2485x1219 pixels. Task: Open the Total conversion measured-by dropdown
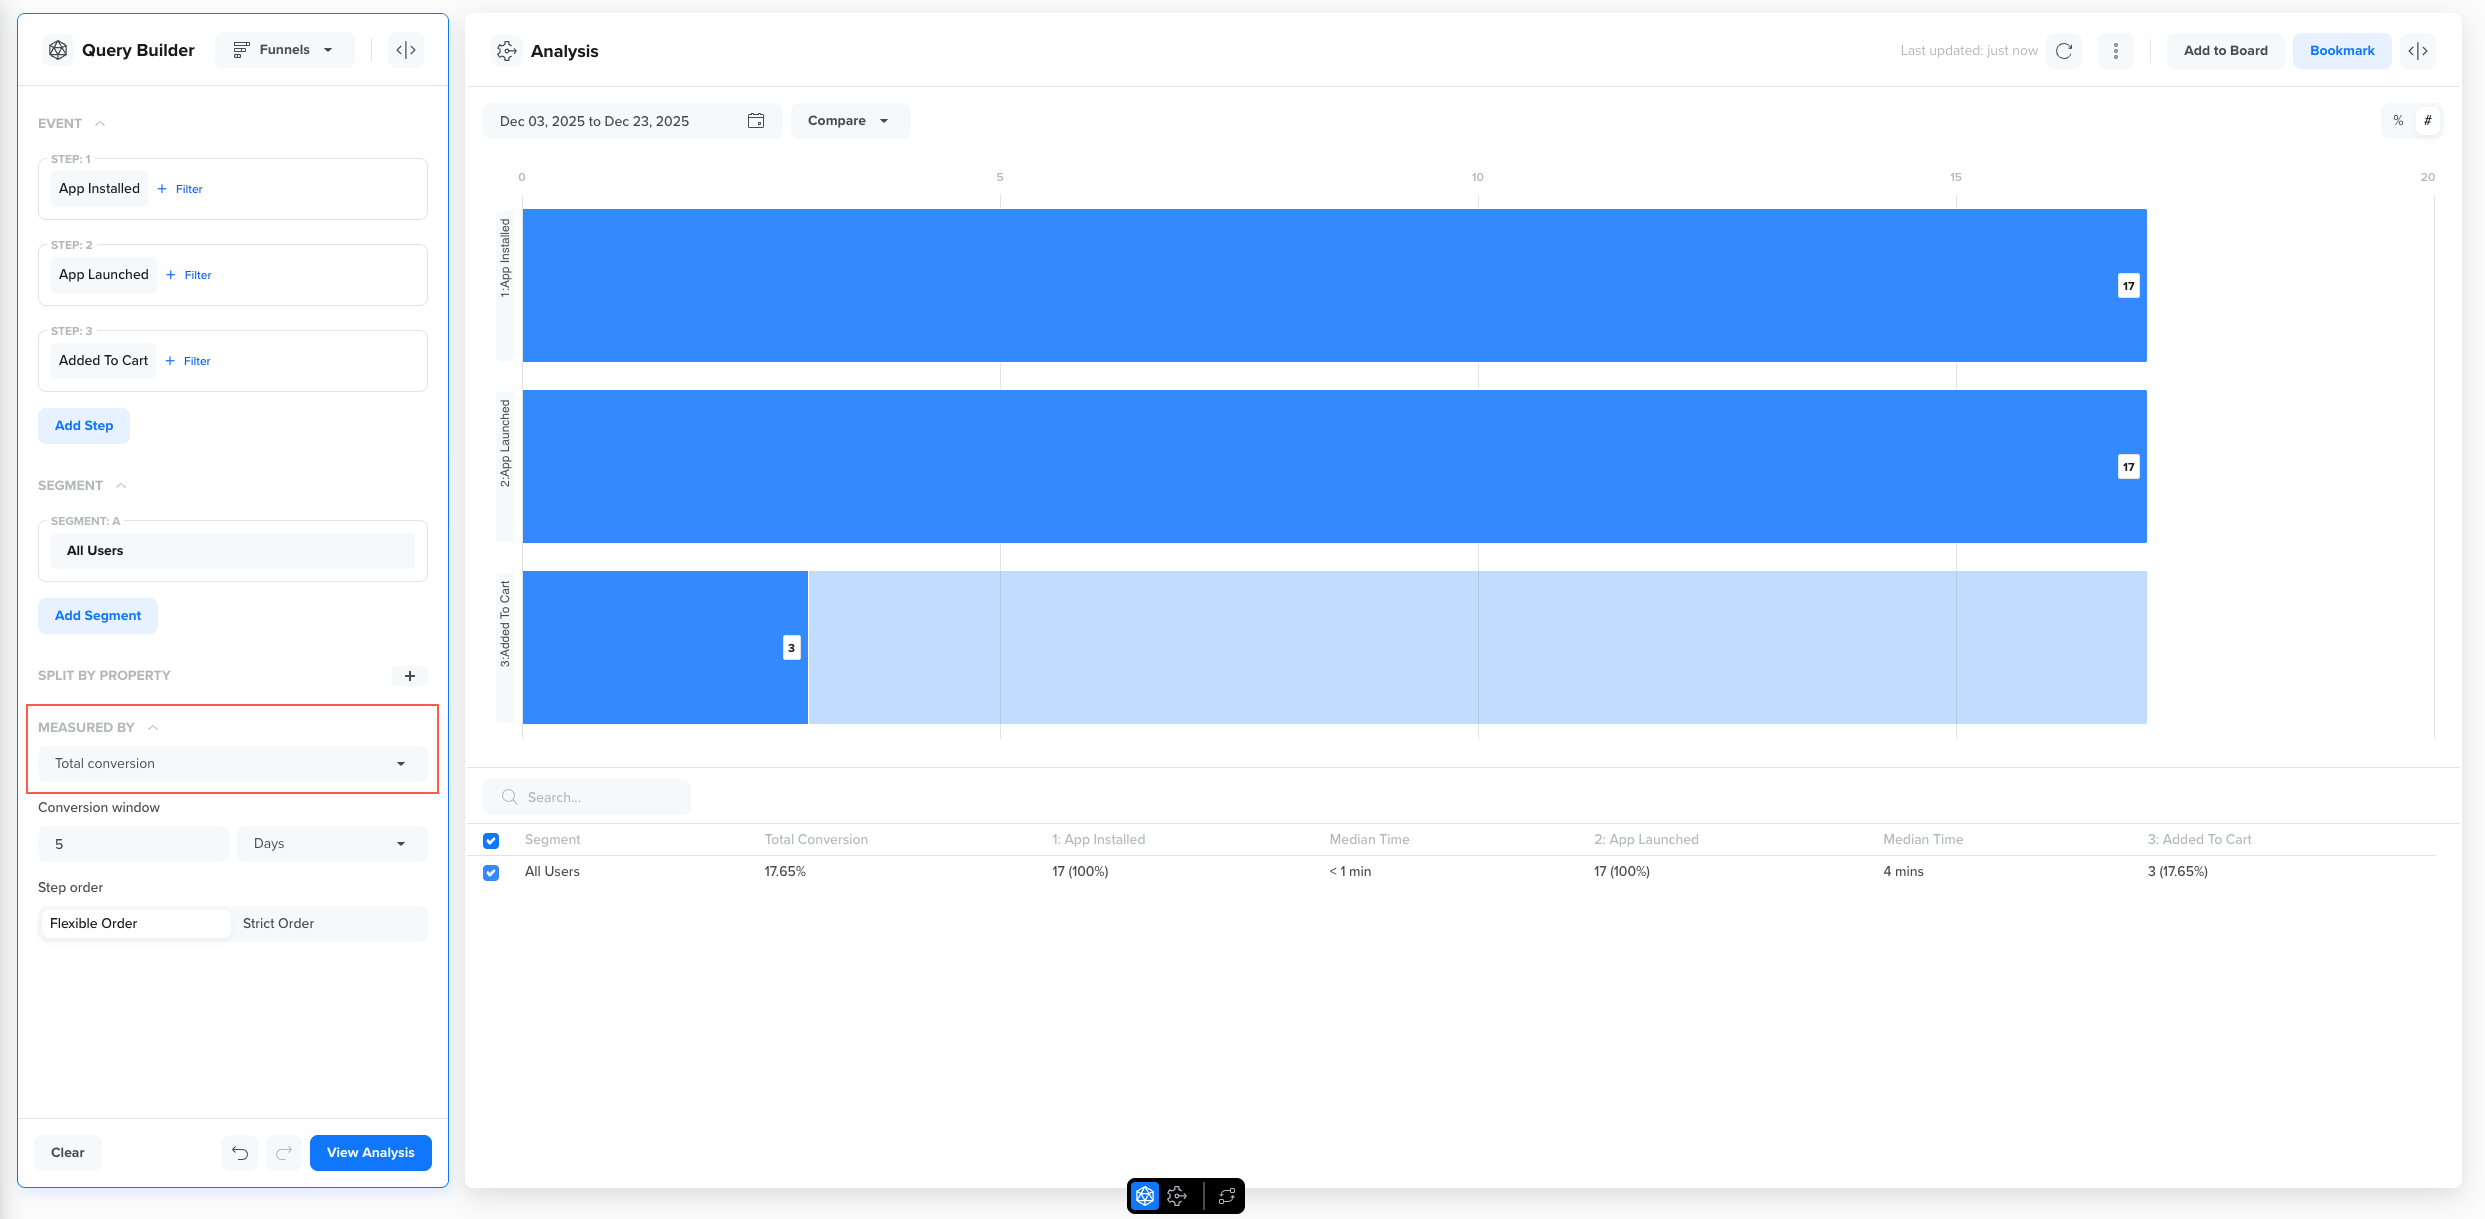click(232, 764)
